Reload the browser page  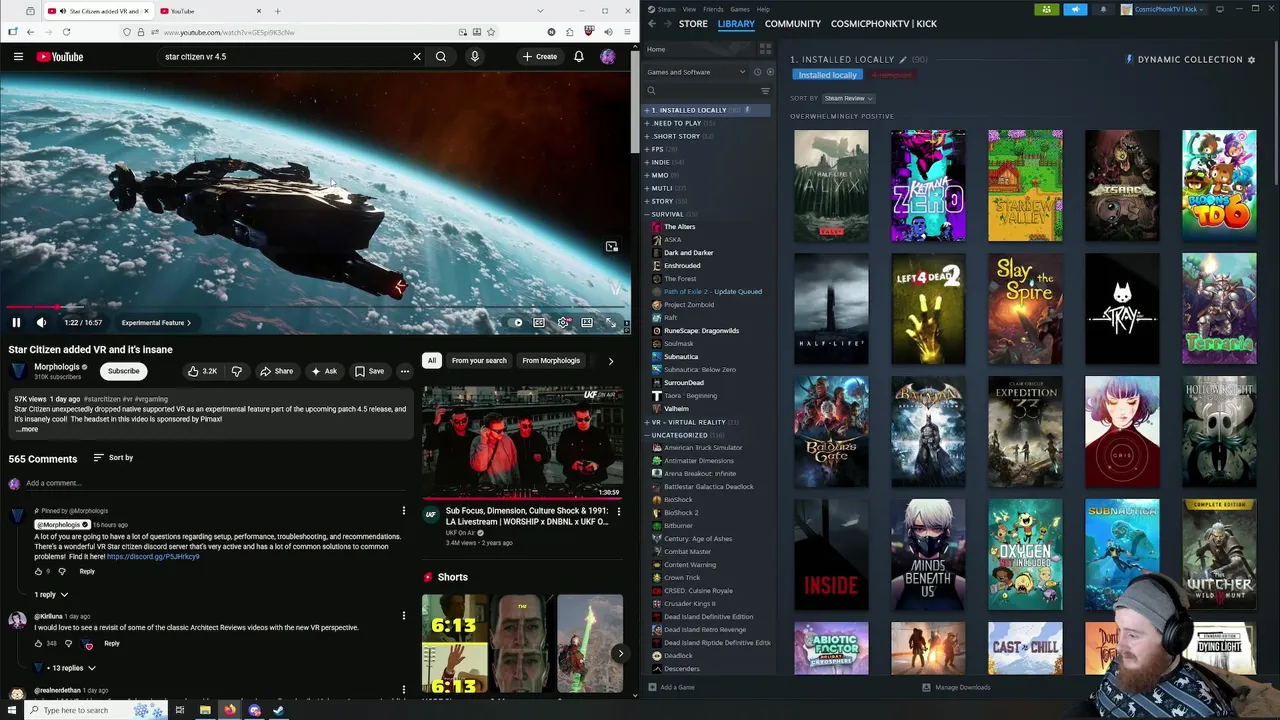click(67, 32)
